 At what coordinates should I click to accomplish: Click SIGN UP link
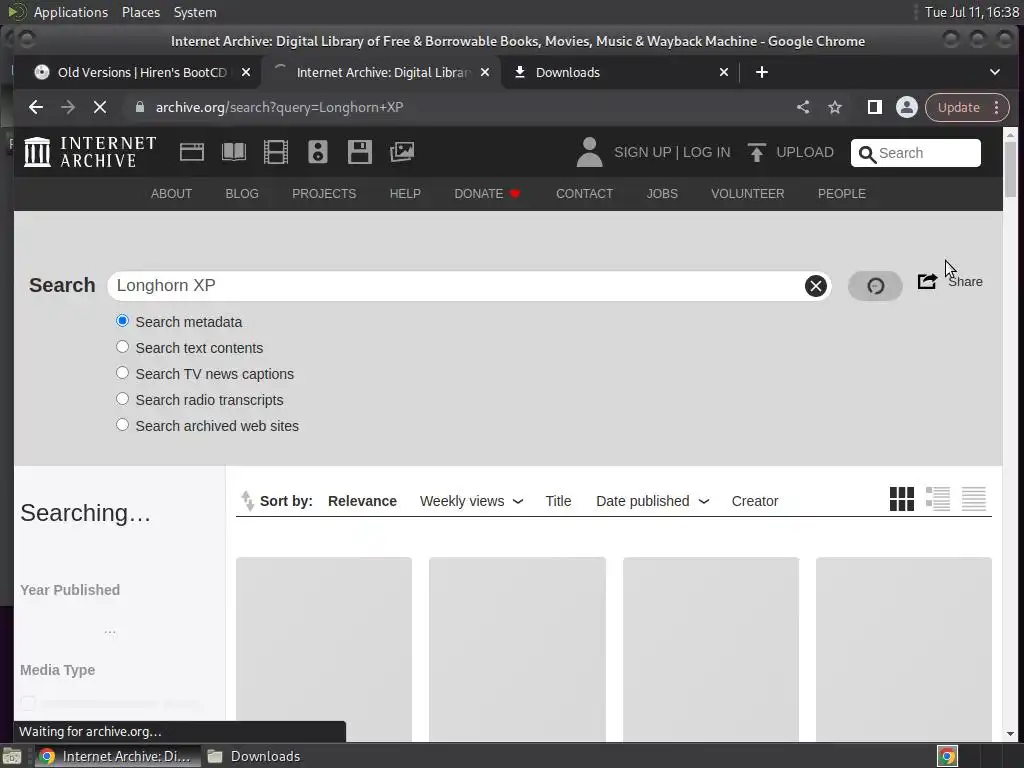coord(643,152)
